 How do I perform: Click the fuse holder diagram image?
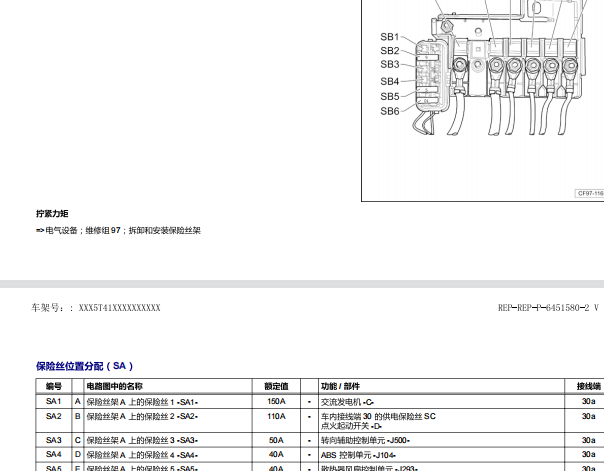[x=483, y=100]
